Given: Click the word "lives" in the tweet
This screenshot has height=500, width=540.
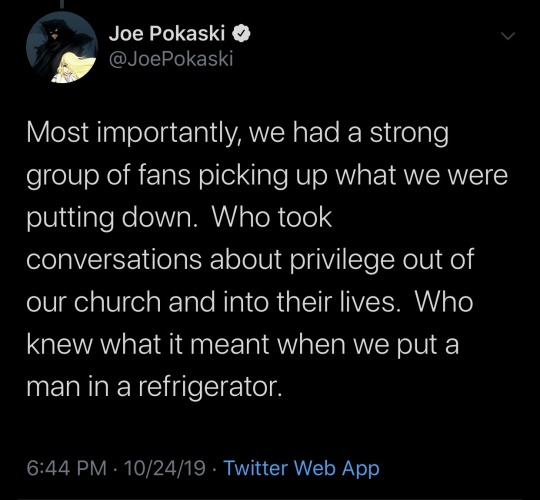Looking at the screenshot, I should pyautogui.click(x=371, y=302).
